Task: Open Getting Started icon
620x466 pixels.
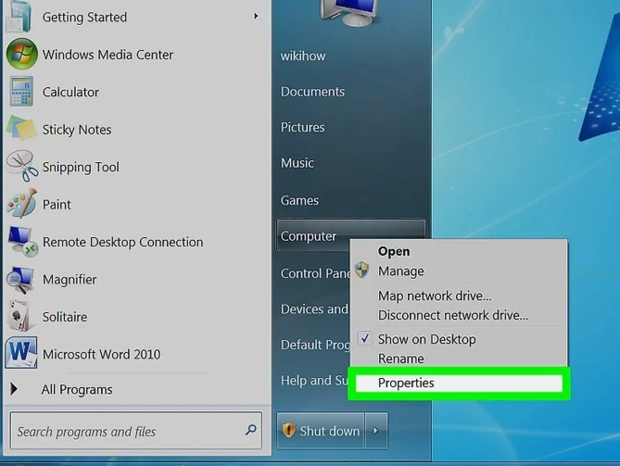Action: 19,16
